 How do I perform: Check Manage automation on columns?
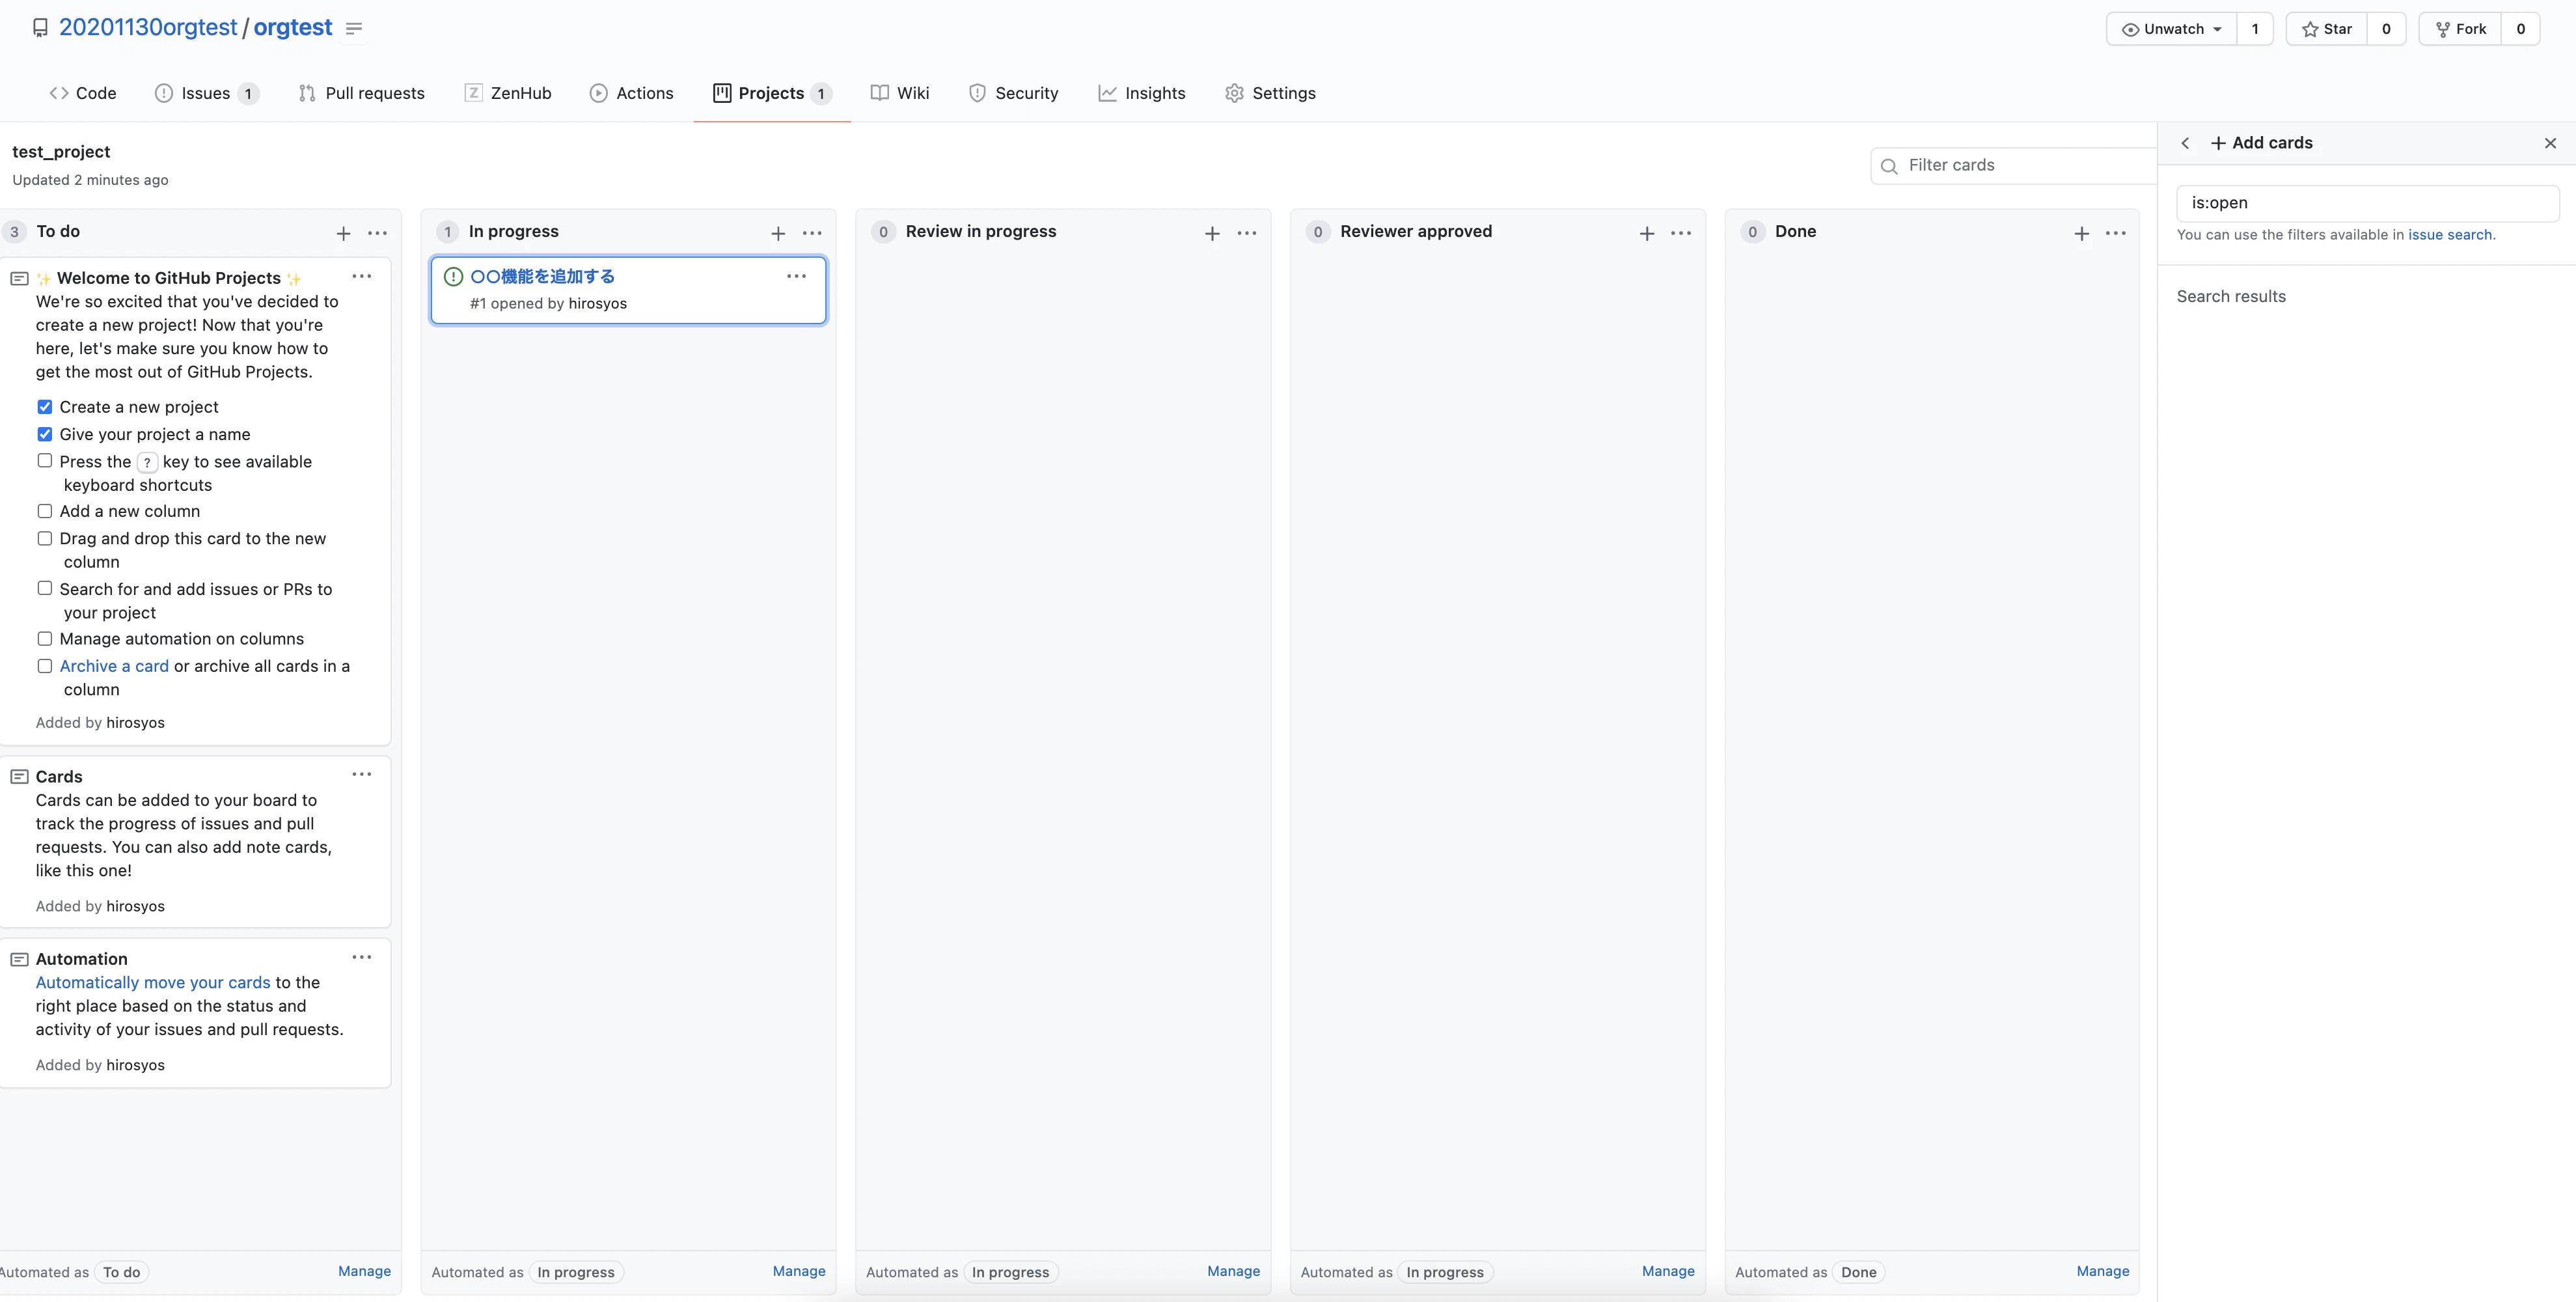point(45,639)
